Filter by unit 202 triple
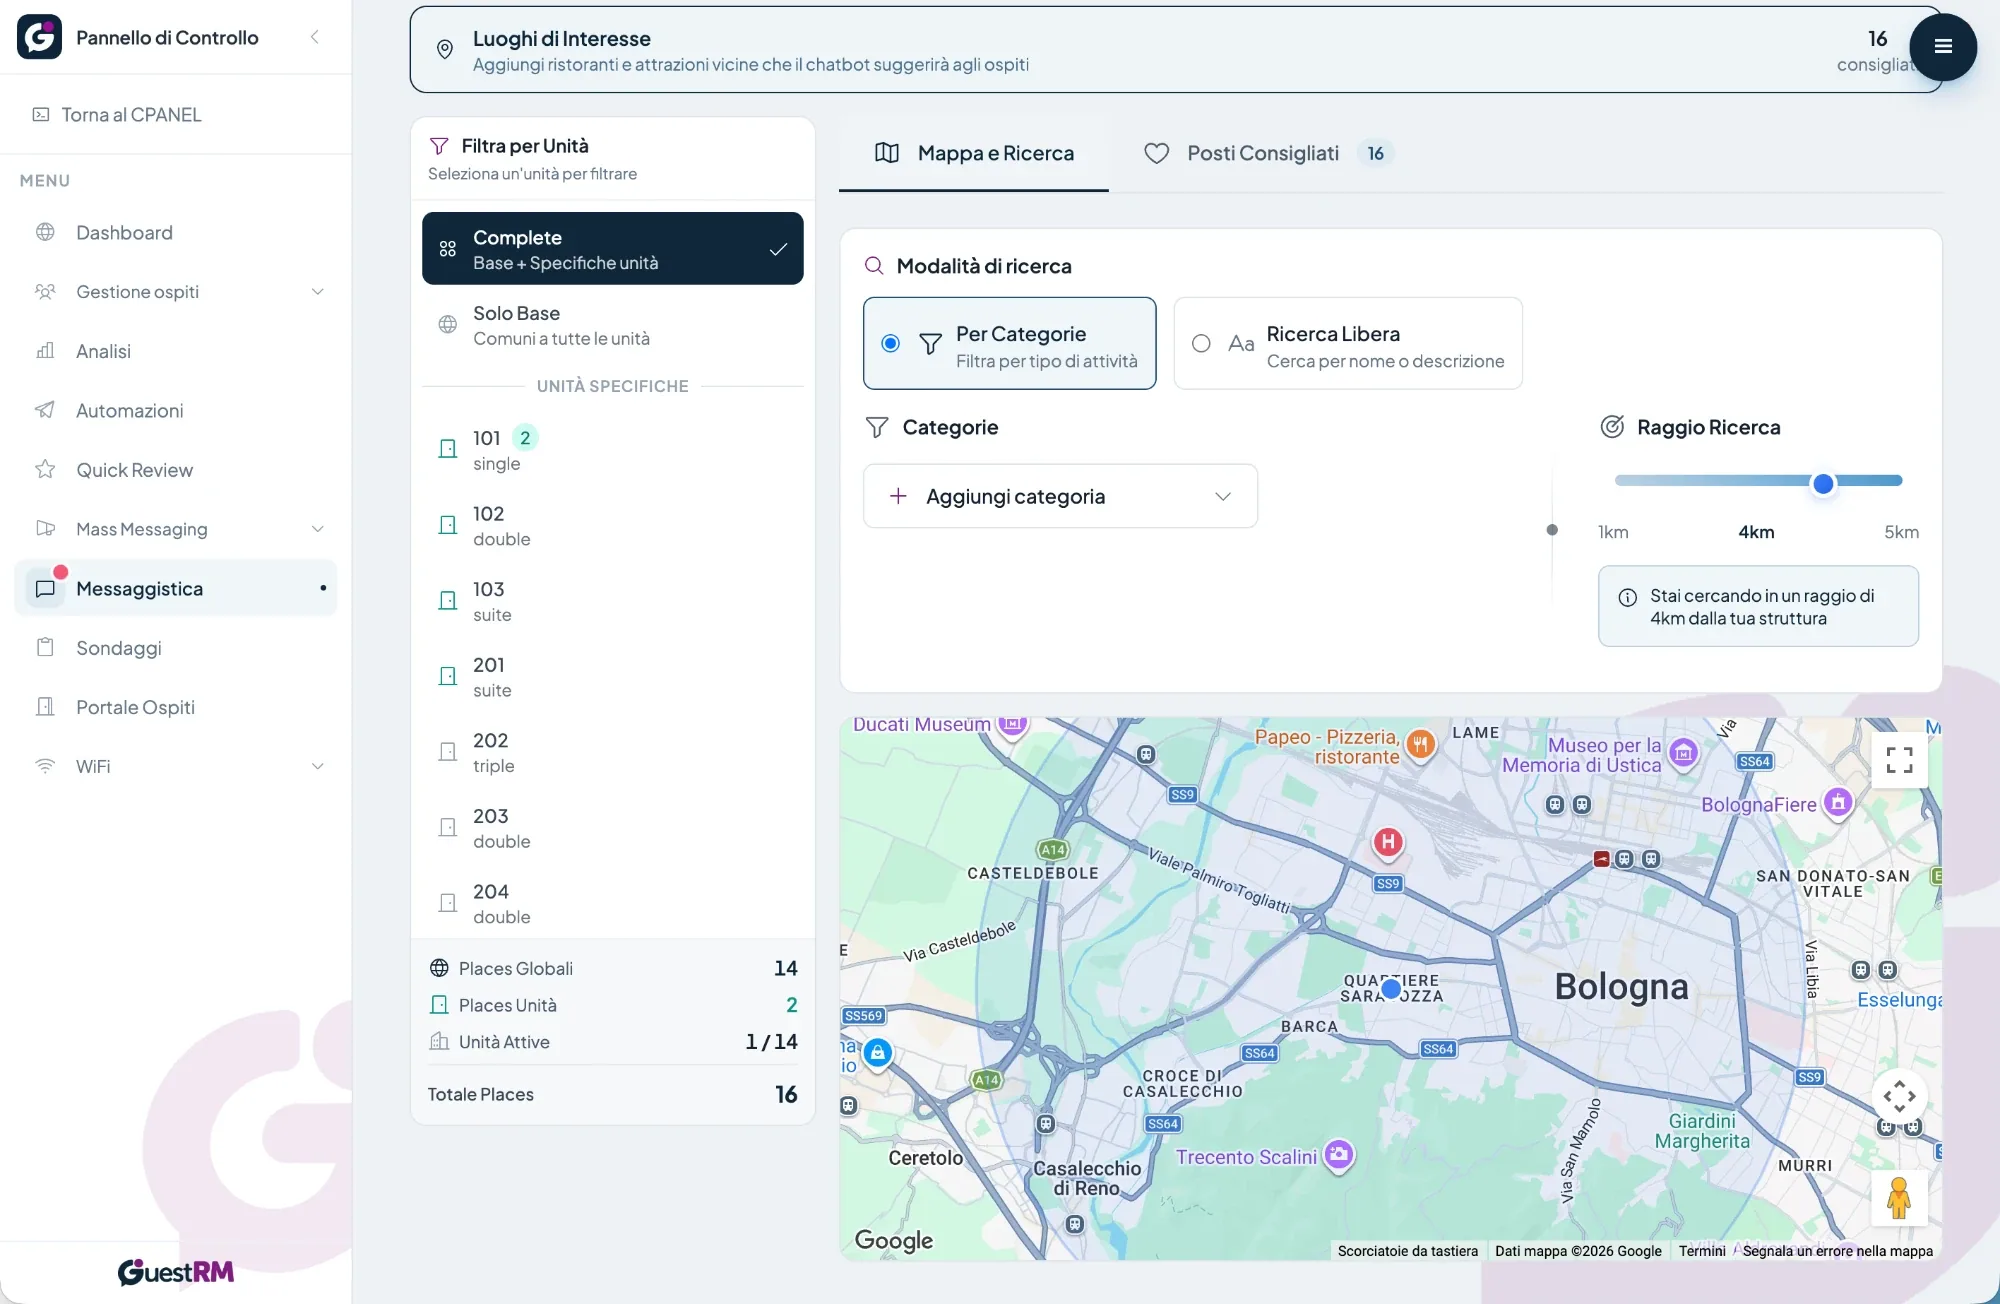Viewport: 2000px width, 1304px height. pyautogui.click(x=612, y=752)
